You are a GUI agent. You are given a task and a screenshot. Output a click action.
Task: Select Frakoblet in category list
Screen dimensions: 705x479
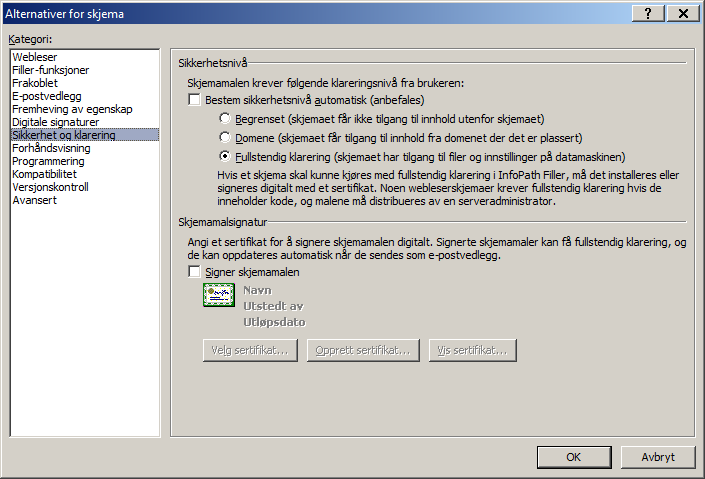click(35, 83)
